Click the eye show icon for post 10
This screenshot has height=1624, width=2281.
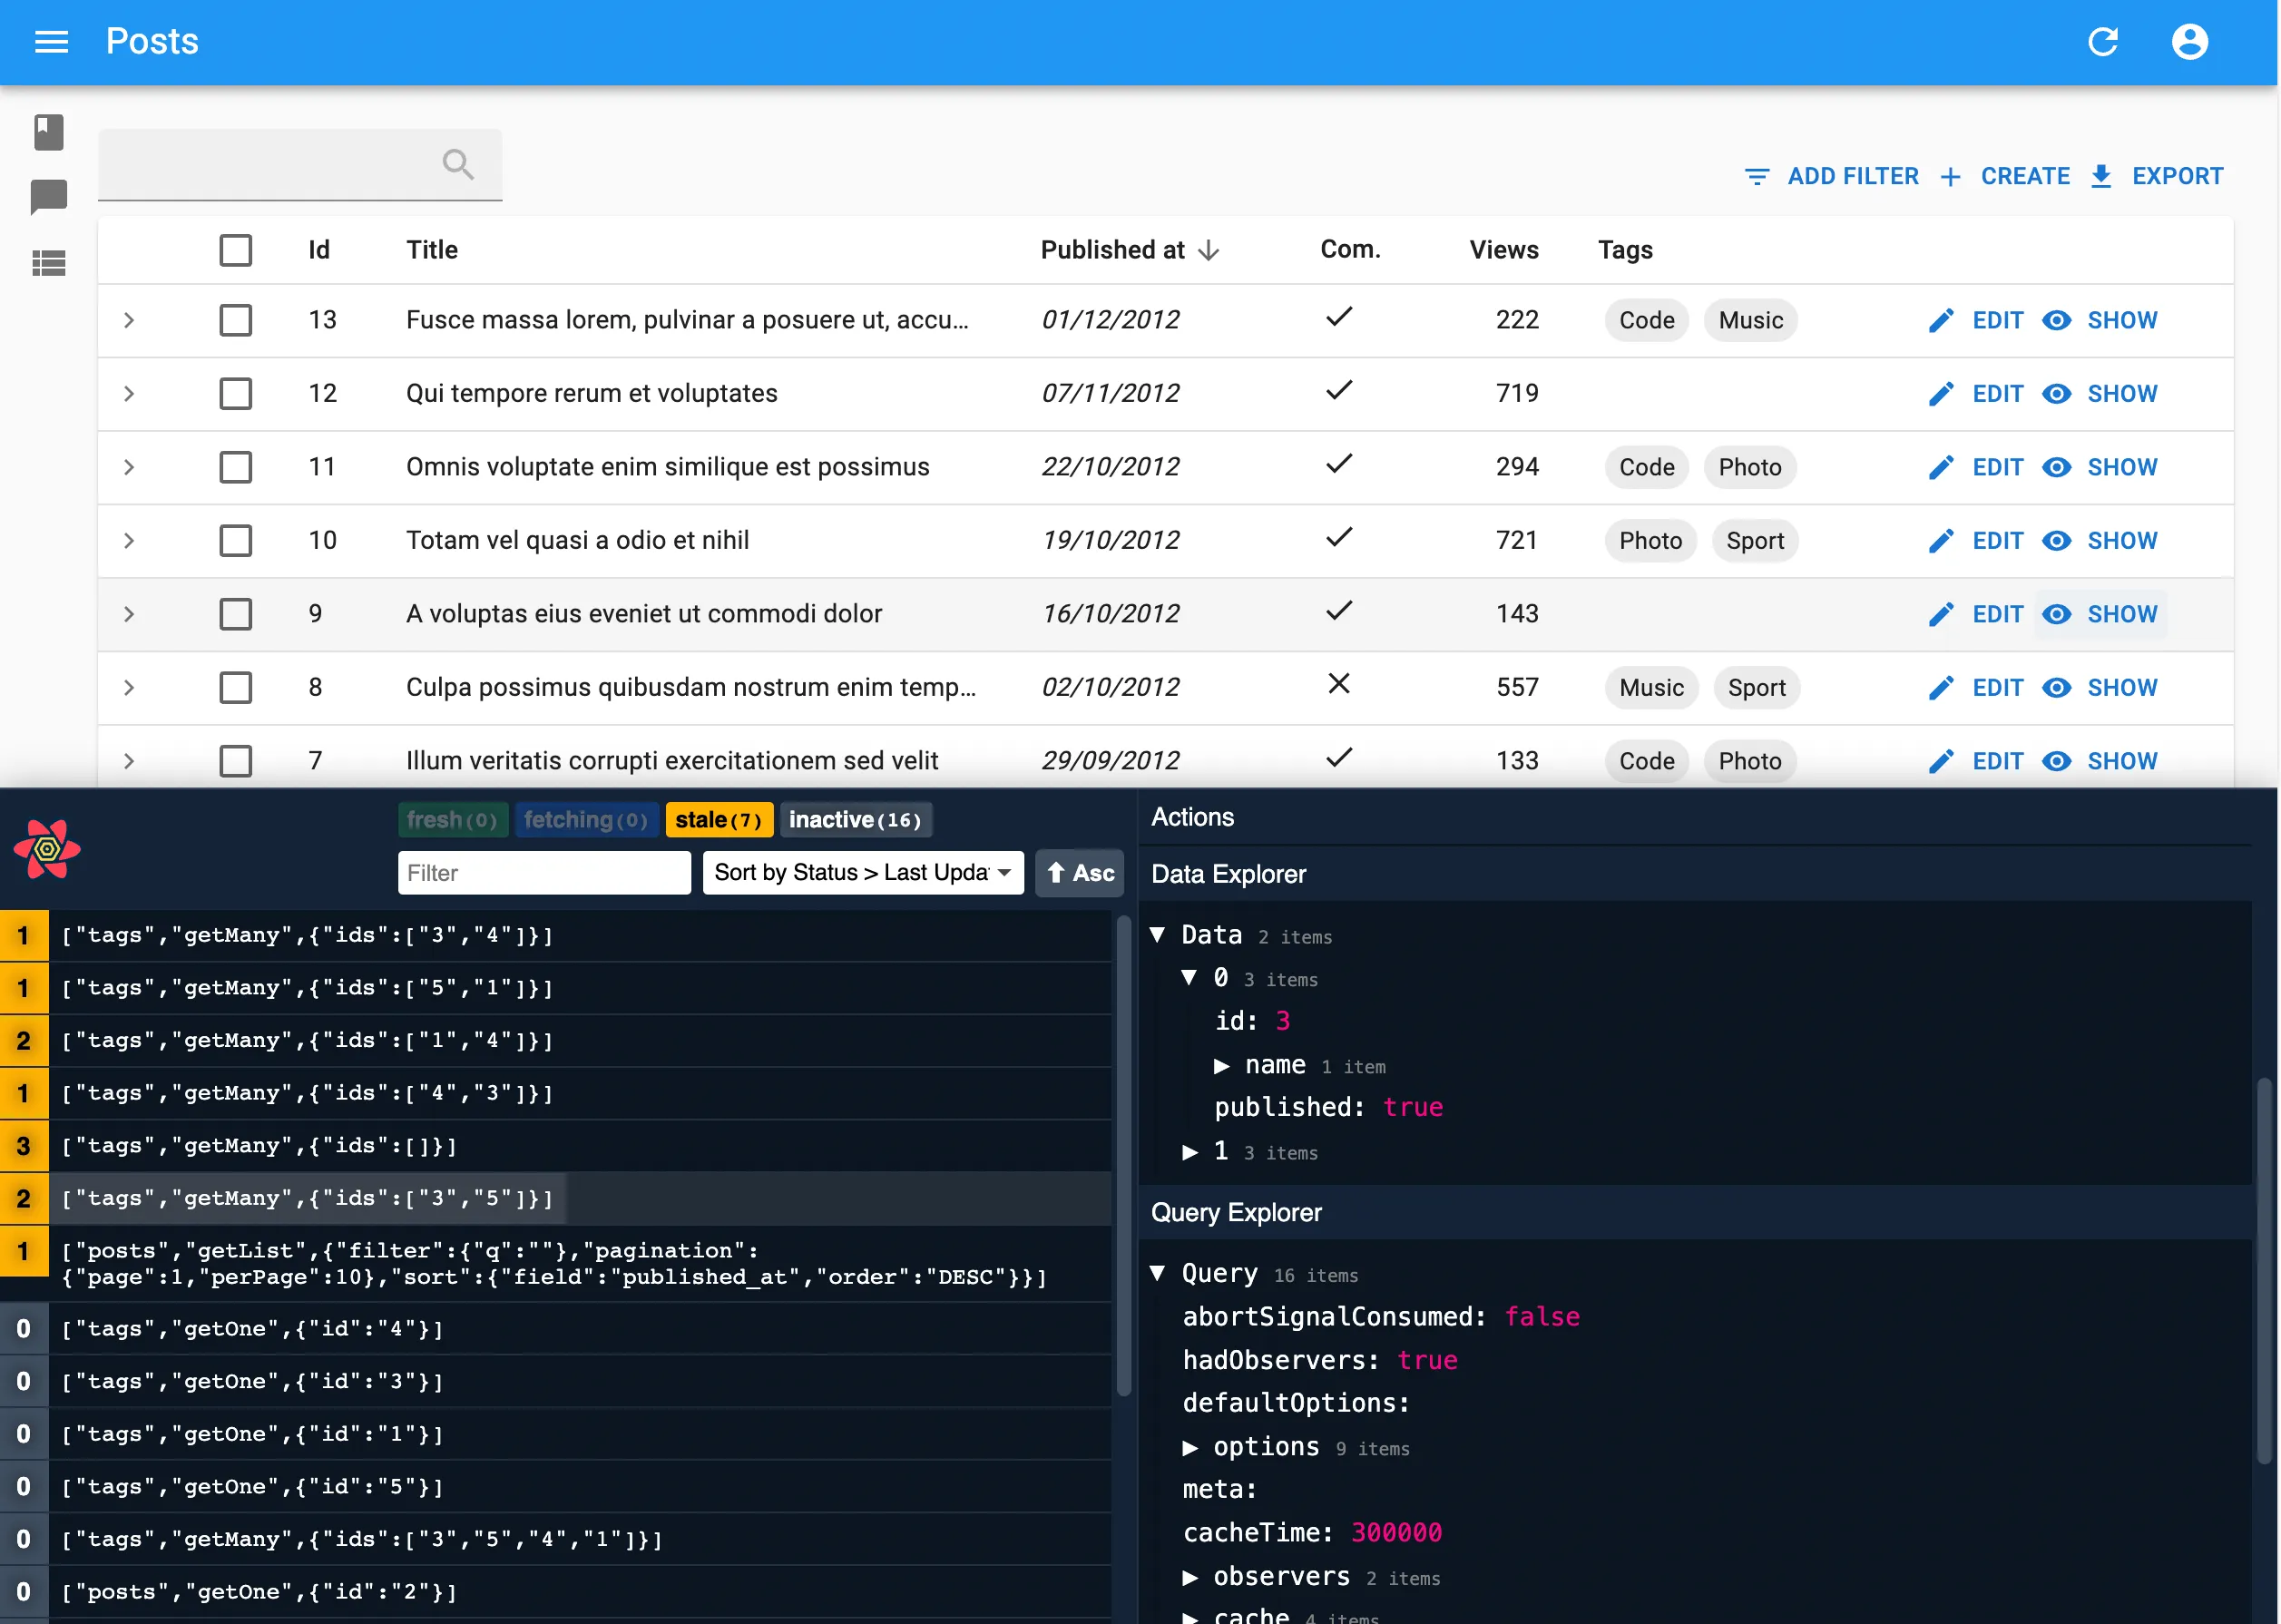pos(2056,541)
